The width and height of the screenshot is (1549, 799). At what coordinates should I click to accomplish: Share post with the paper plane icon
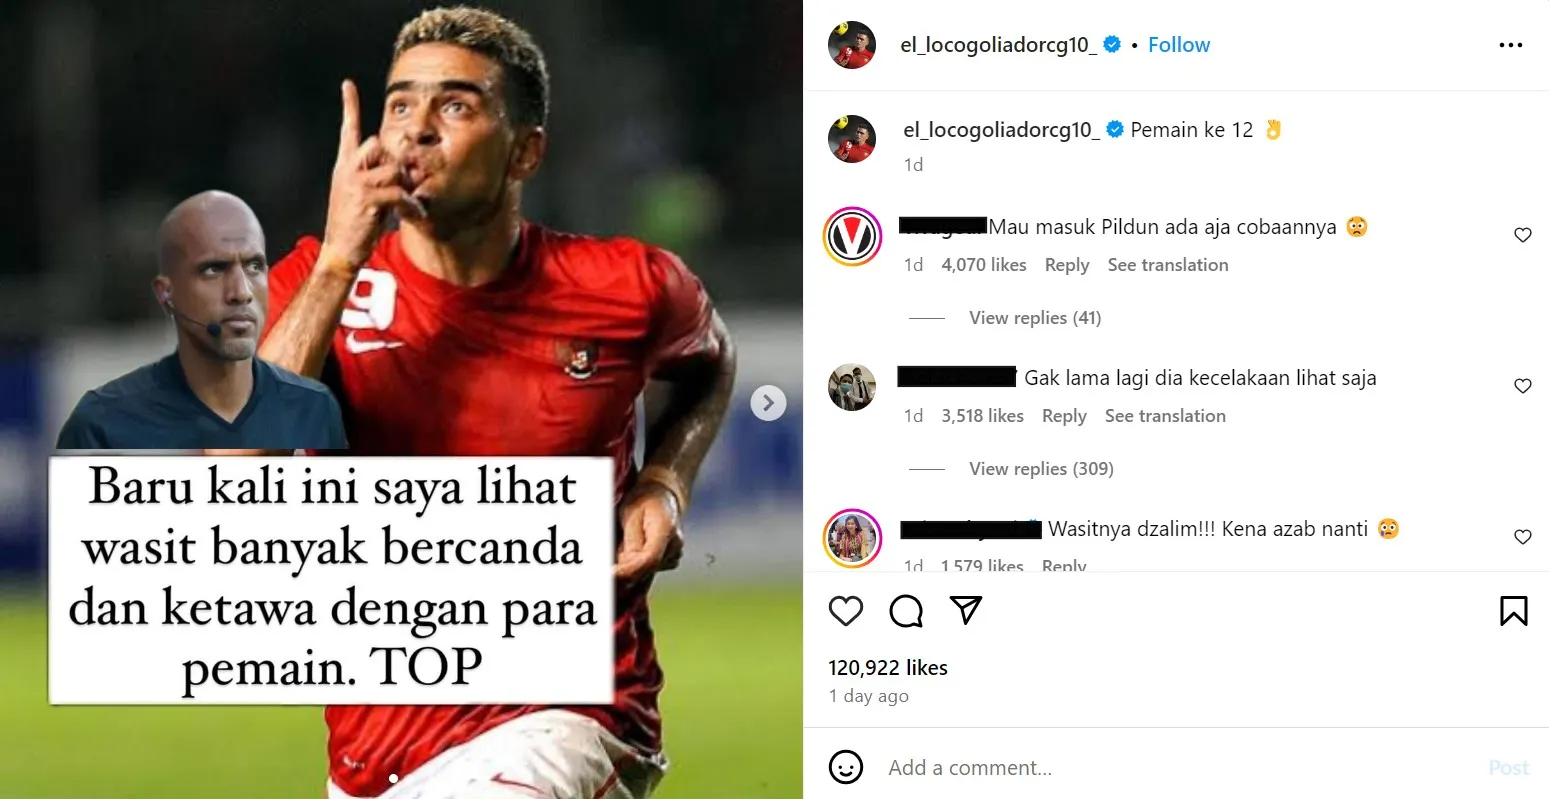point(966,610)
